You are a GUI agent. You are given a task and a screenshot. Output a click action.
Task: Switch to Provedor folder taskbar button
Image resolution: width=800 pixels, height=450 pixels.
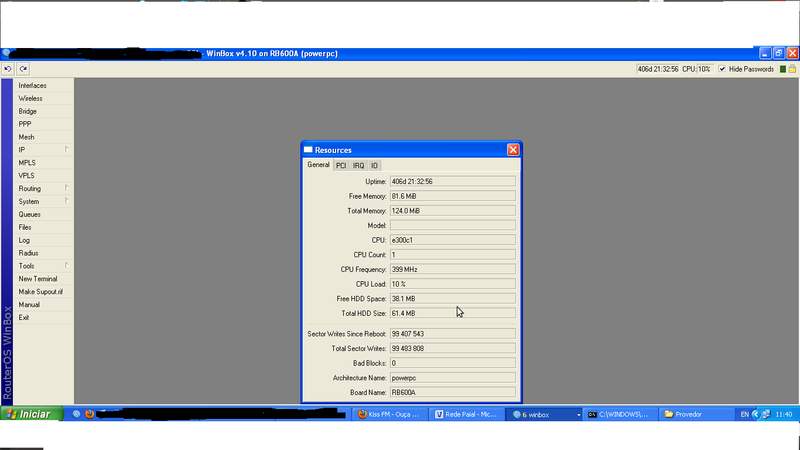click(696, 414)
